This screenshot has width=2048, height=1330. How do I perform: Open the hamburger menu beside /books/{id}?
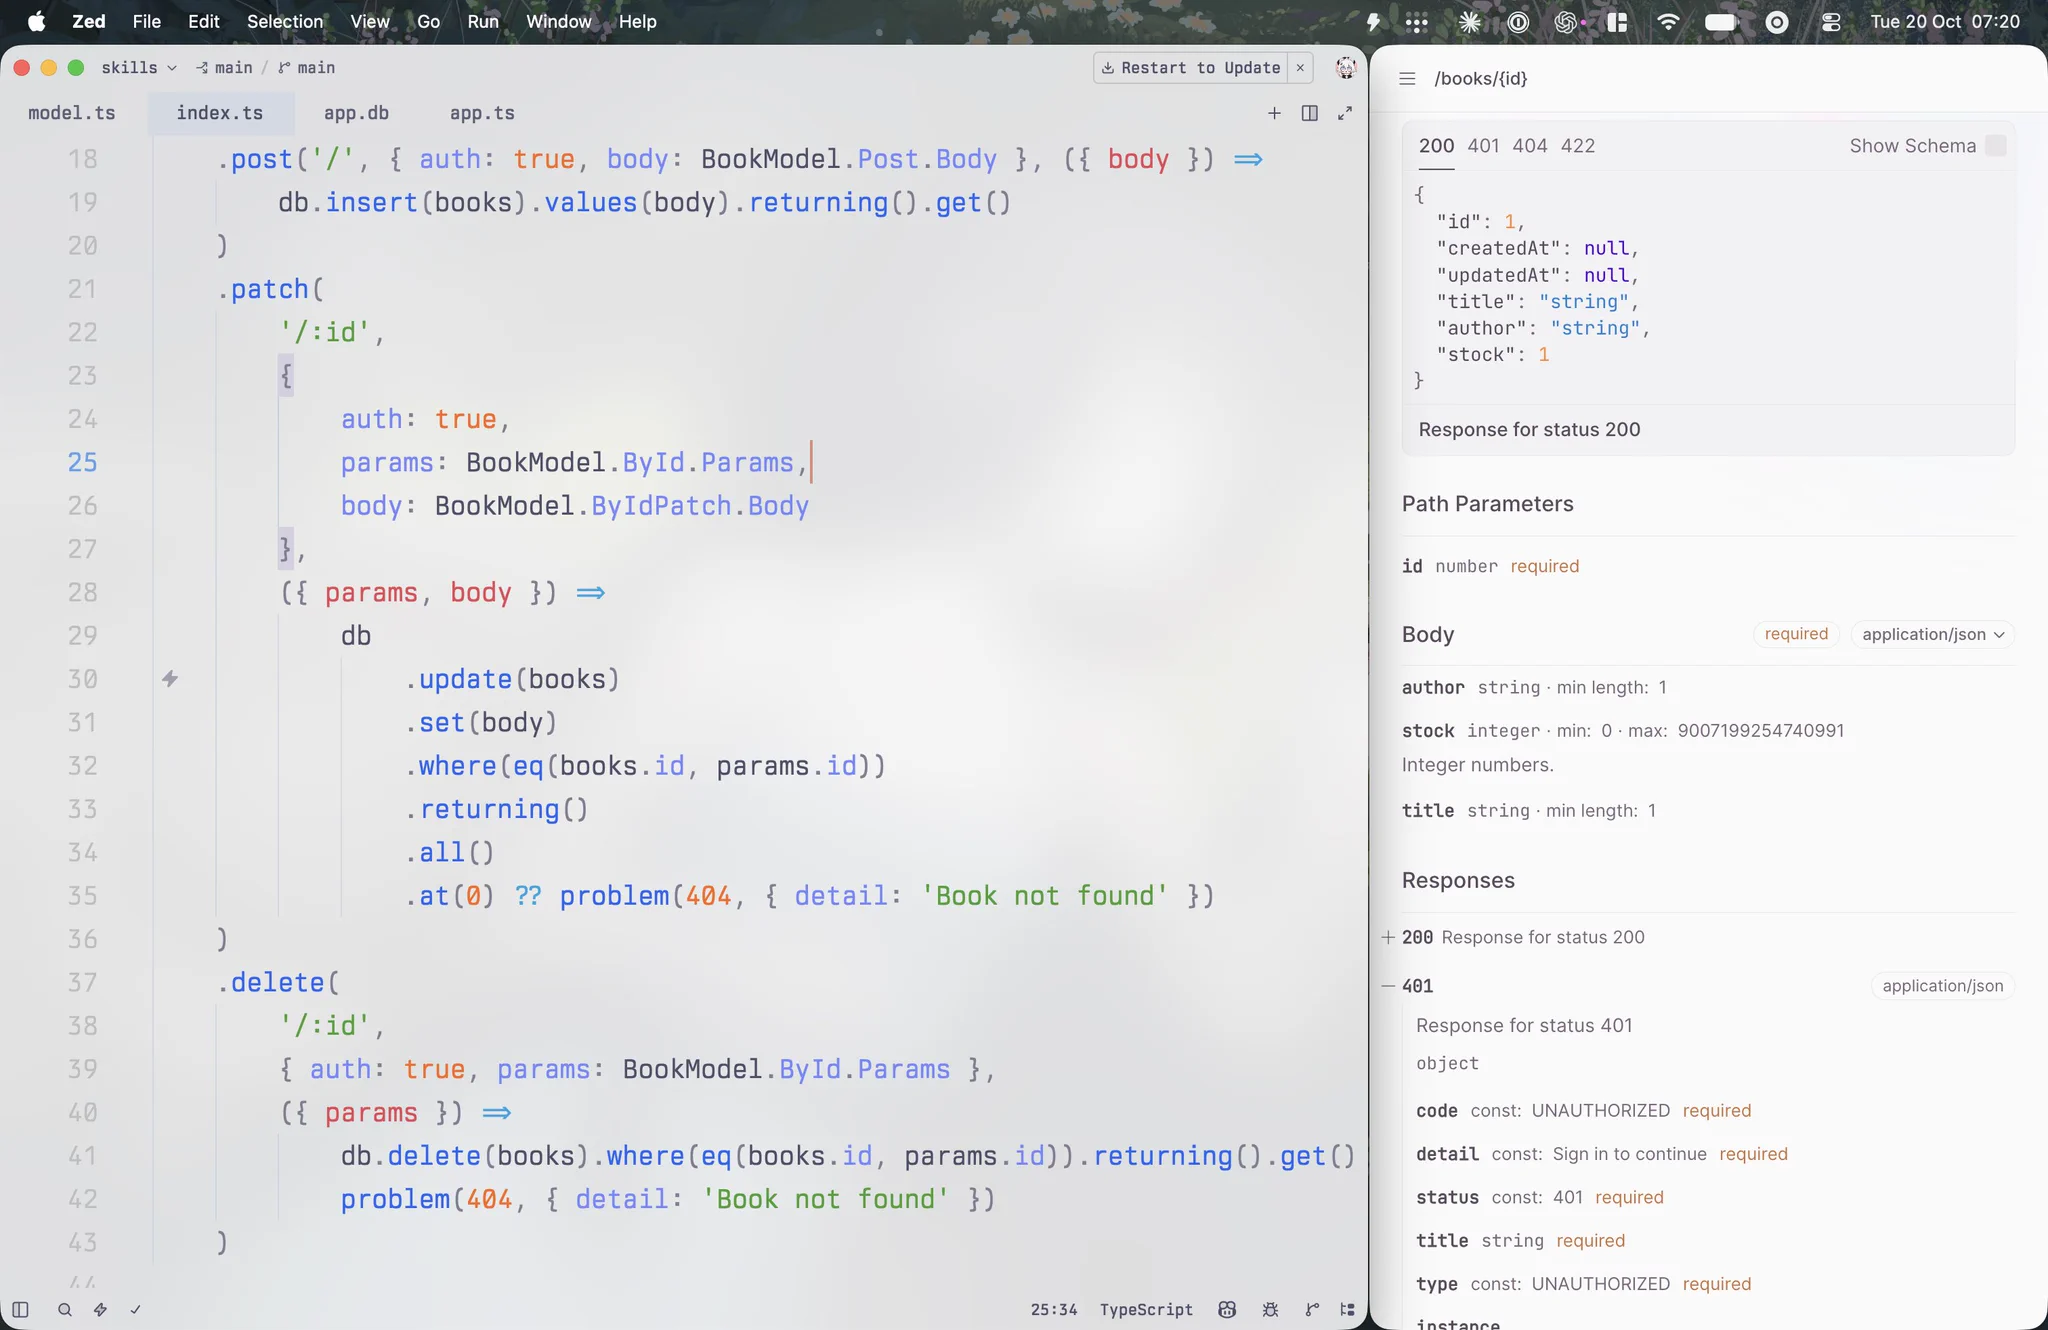1407,79
